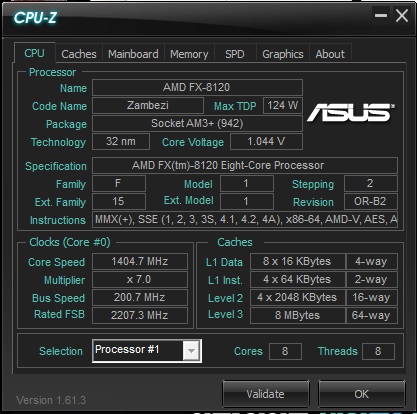Click the L1 Inst. 4 x 64 KBytes value
This screenshot has height=414, width=417.
(x=297, y=279)
